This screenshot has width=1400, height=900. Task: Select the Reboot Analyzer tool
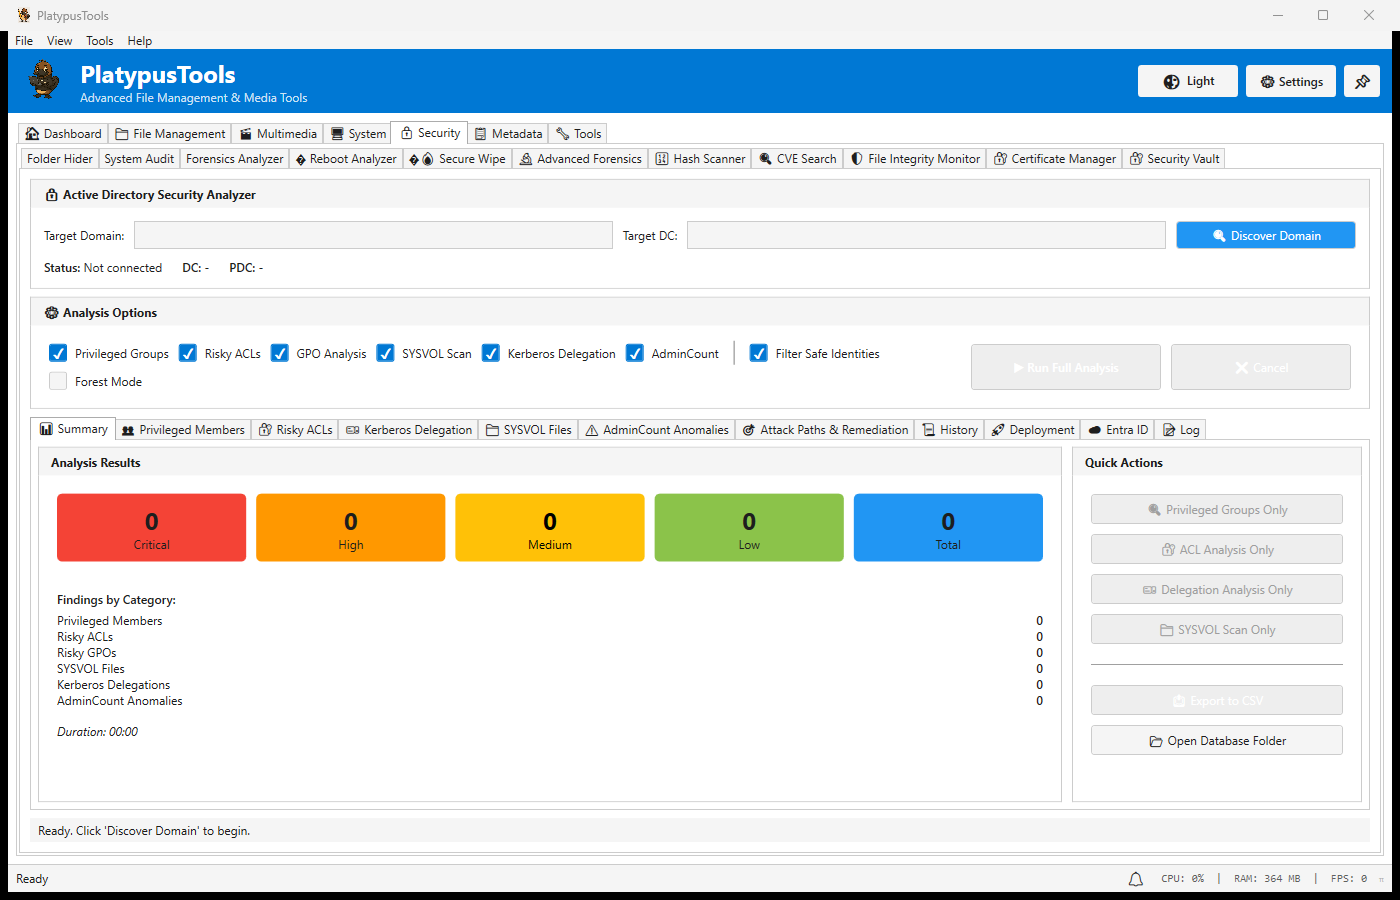point(346,158)
